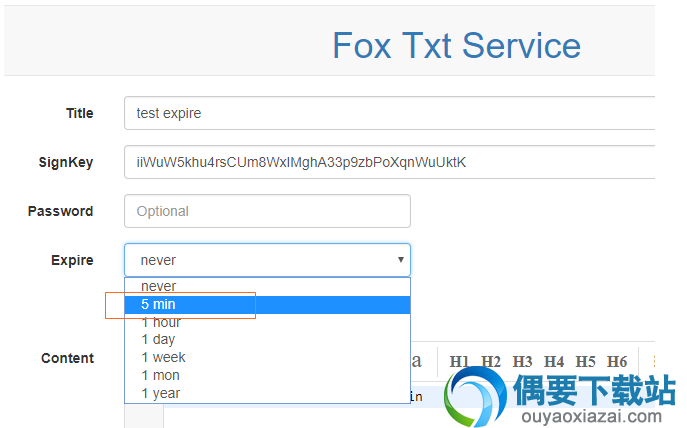Apply H5 heading in editor toolbar

tap(585, 362)
